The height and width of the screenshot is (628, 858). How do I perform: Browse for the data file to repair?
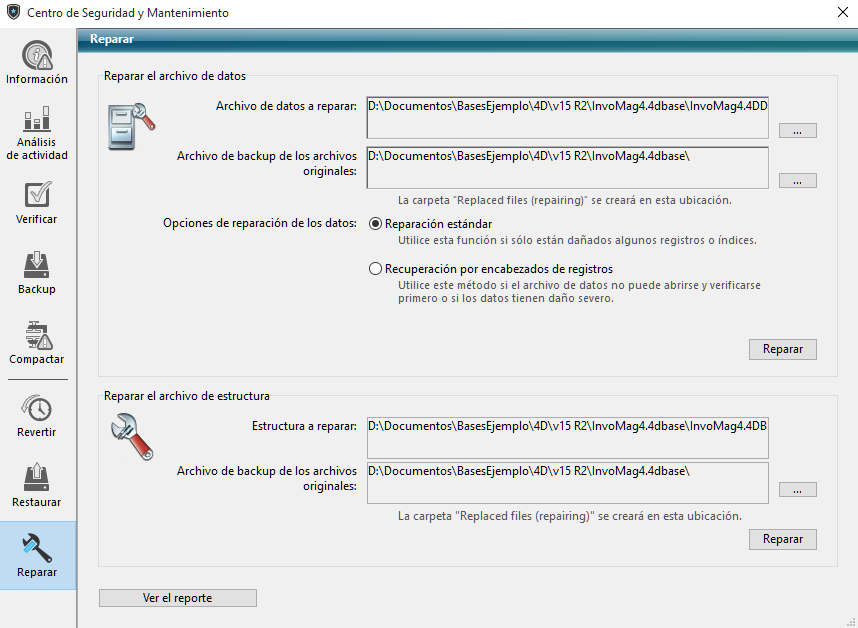[x=797, y=131]
